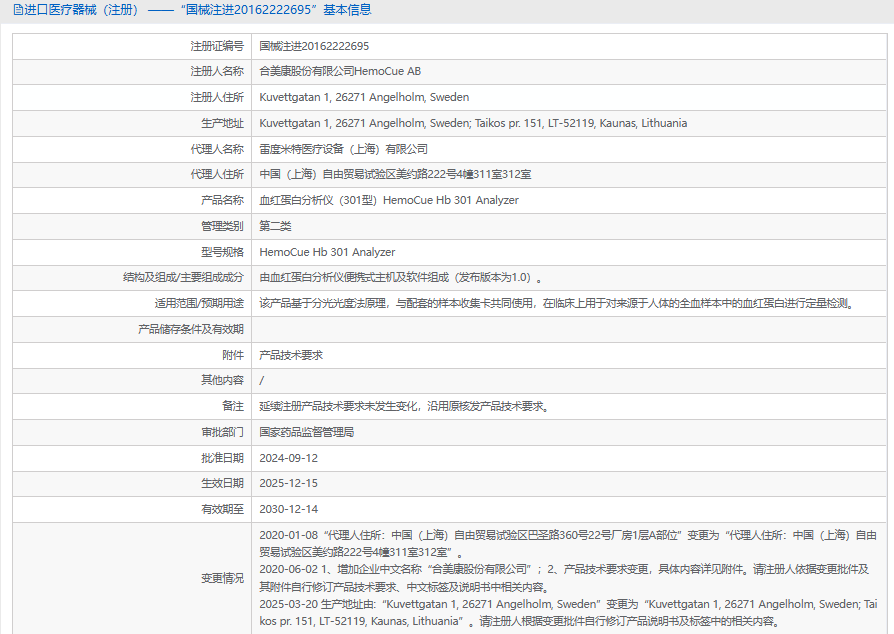The image size is (894, 634).
Task: Click the 审批部门 label
Action: [222, 432]
